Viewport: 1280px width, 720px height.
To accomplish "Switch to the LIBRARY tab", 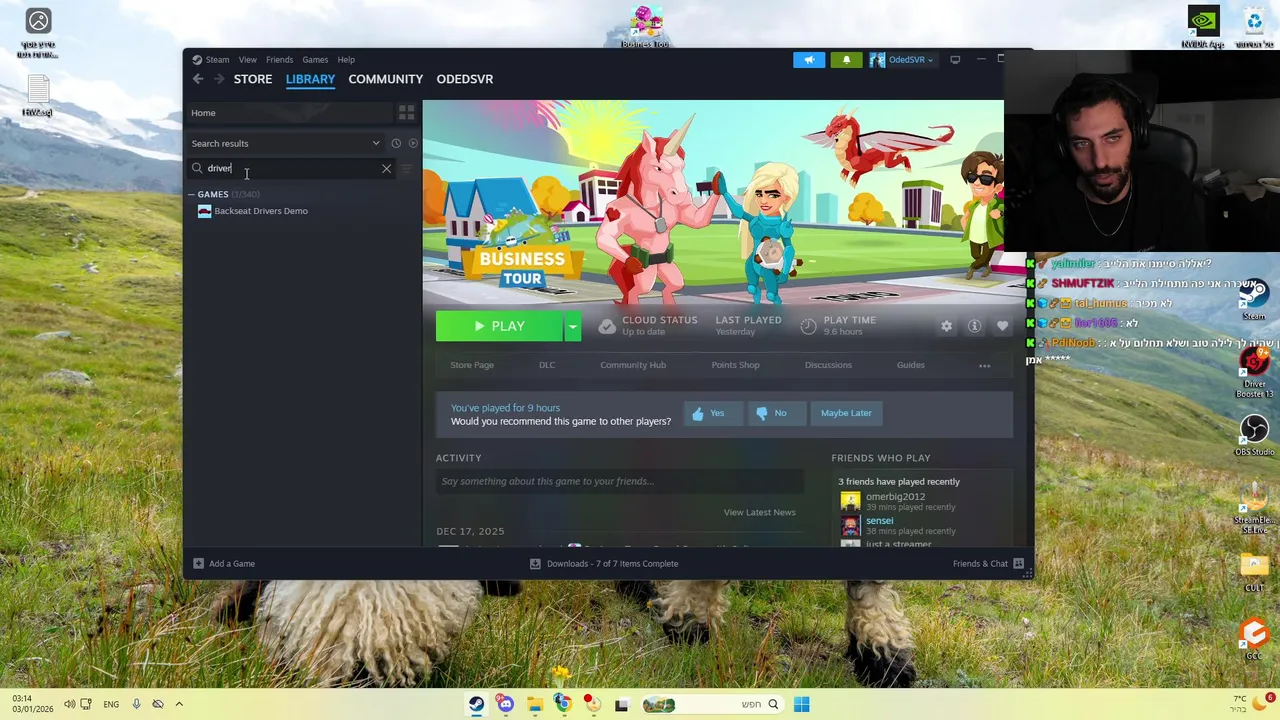I will coord(310,79).
